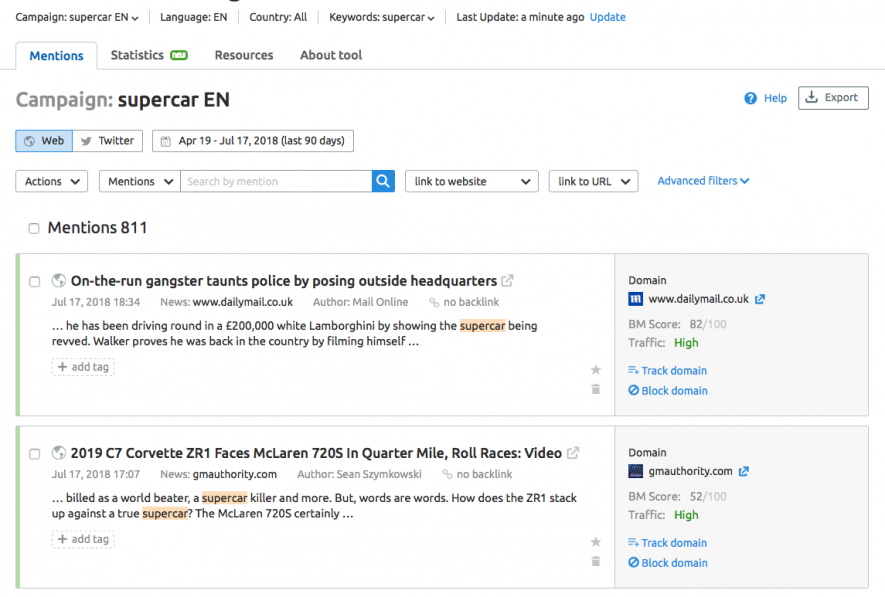The width and height of the screenshot is (885, 597).
Task: Open the date range picker Apr 19 - Jul 17
Action: click(253, 141)
